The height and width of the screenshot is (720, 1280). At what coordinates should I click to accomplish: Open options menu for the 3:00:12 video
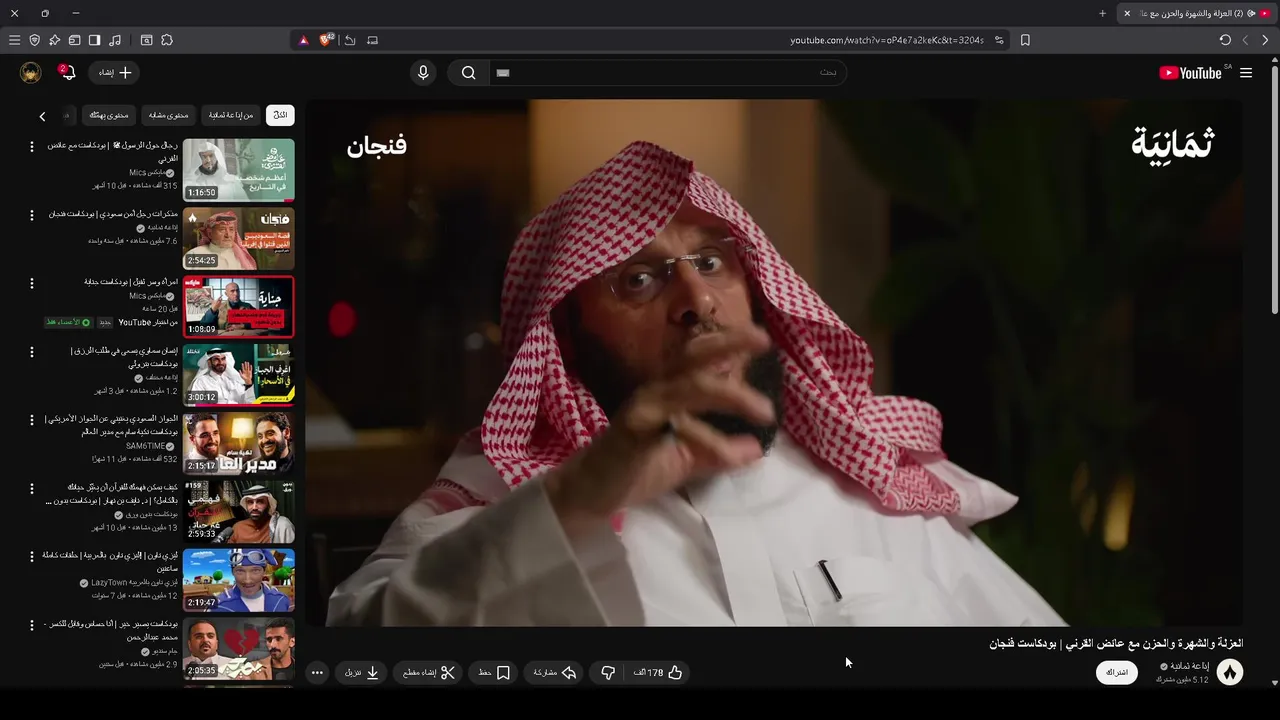tap(31, 351)
